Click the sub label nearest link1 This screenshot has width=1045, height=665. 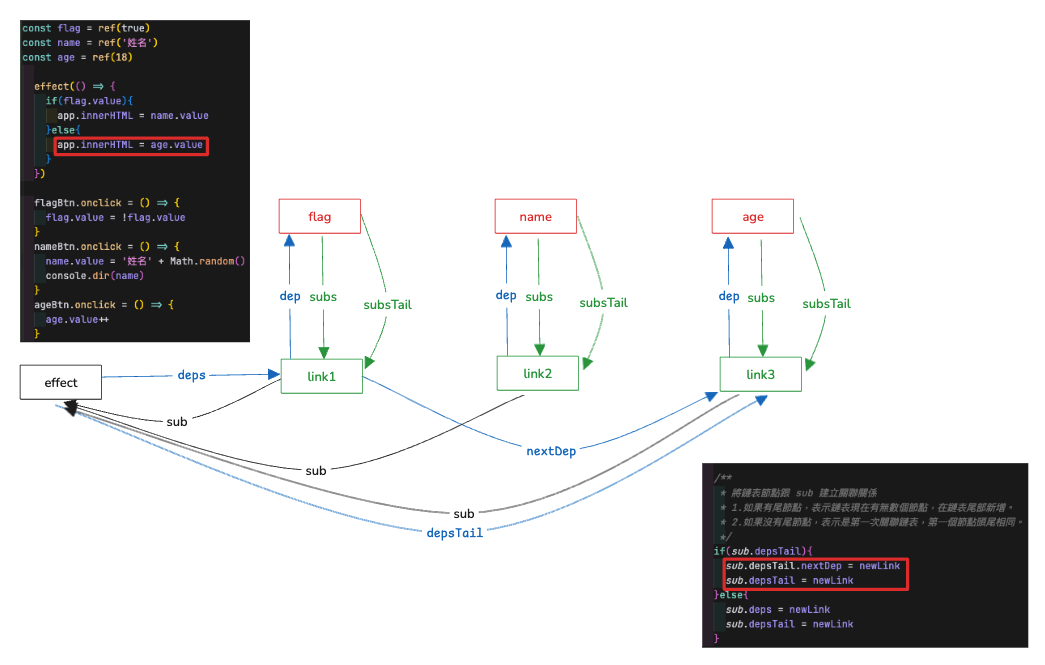point(177,422)
